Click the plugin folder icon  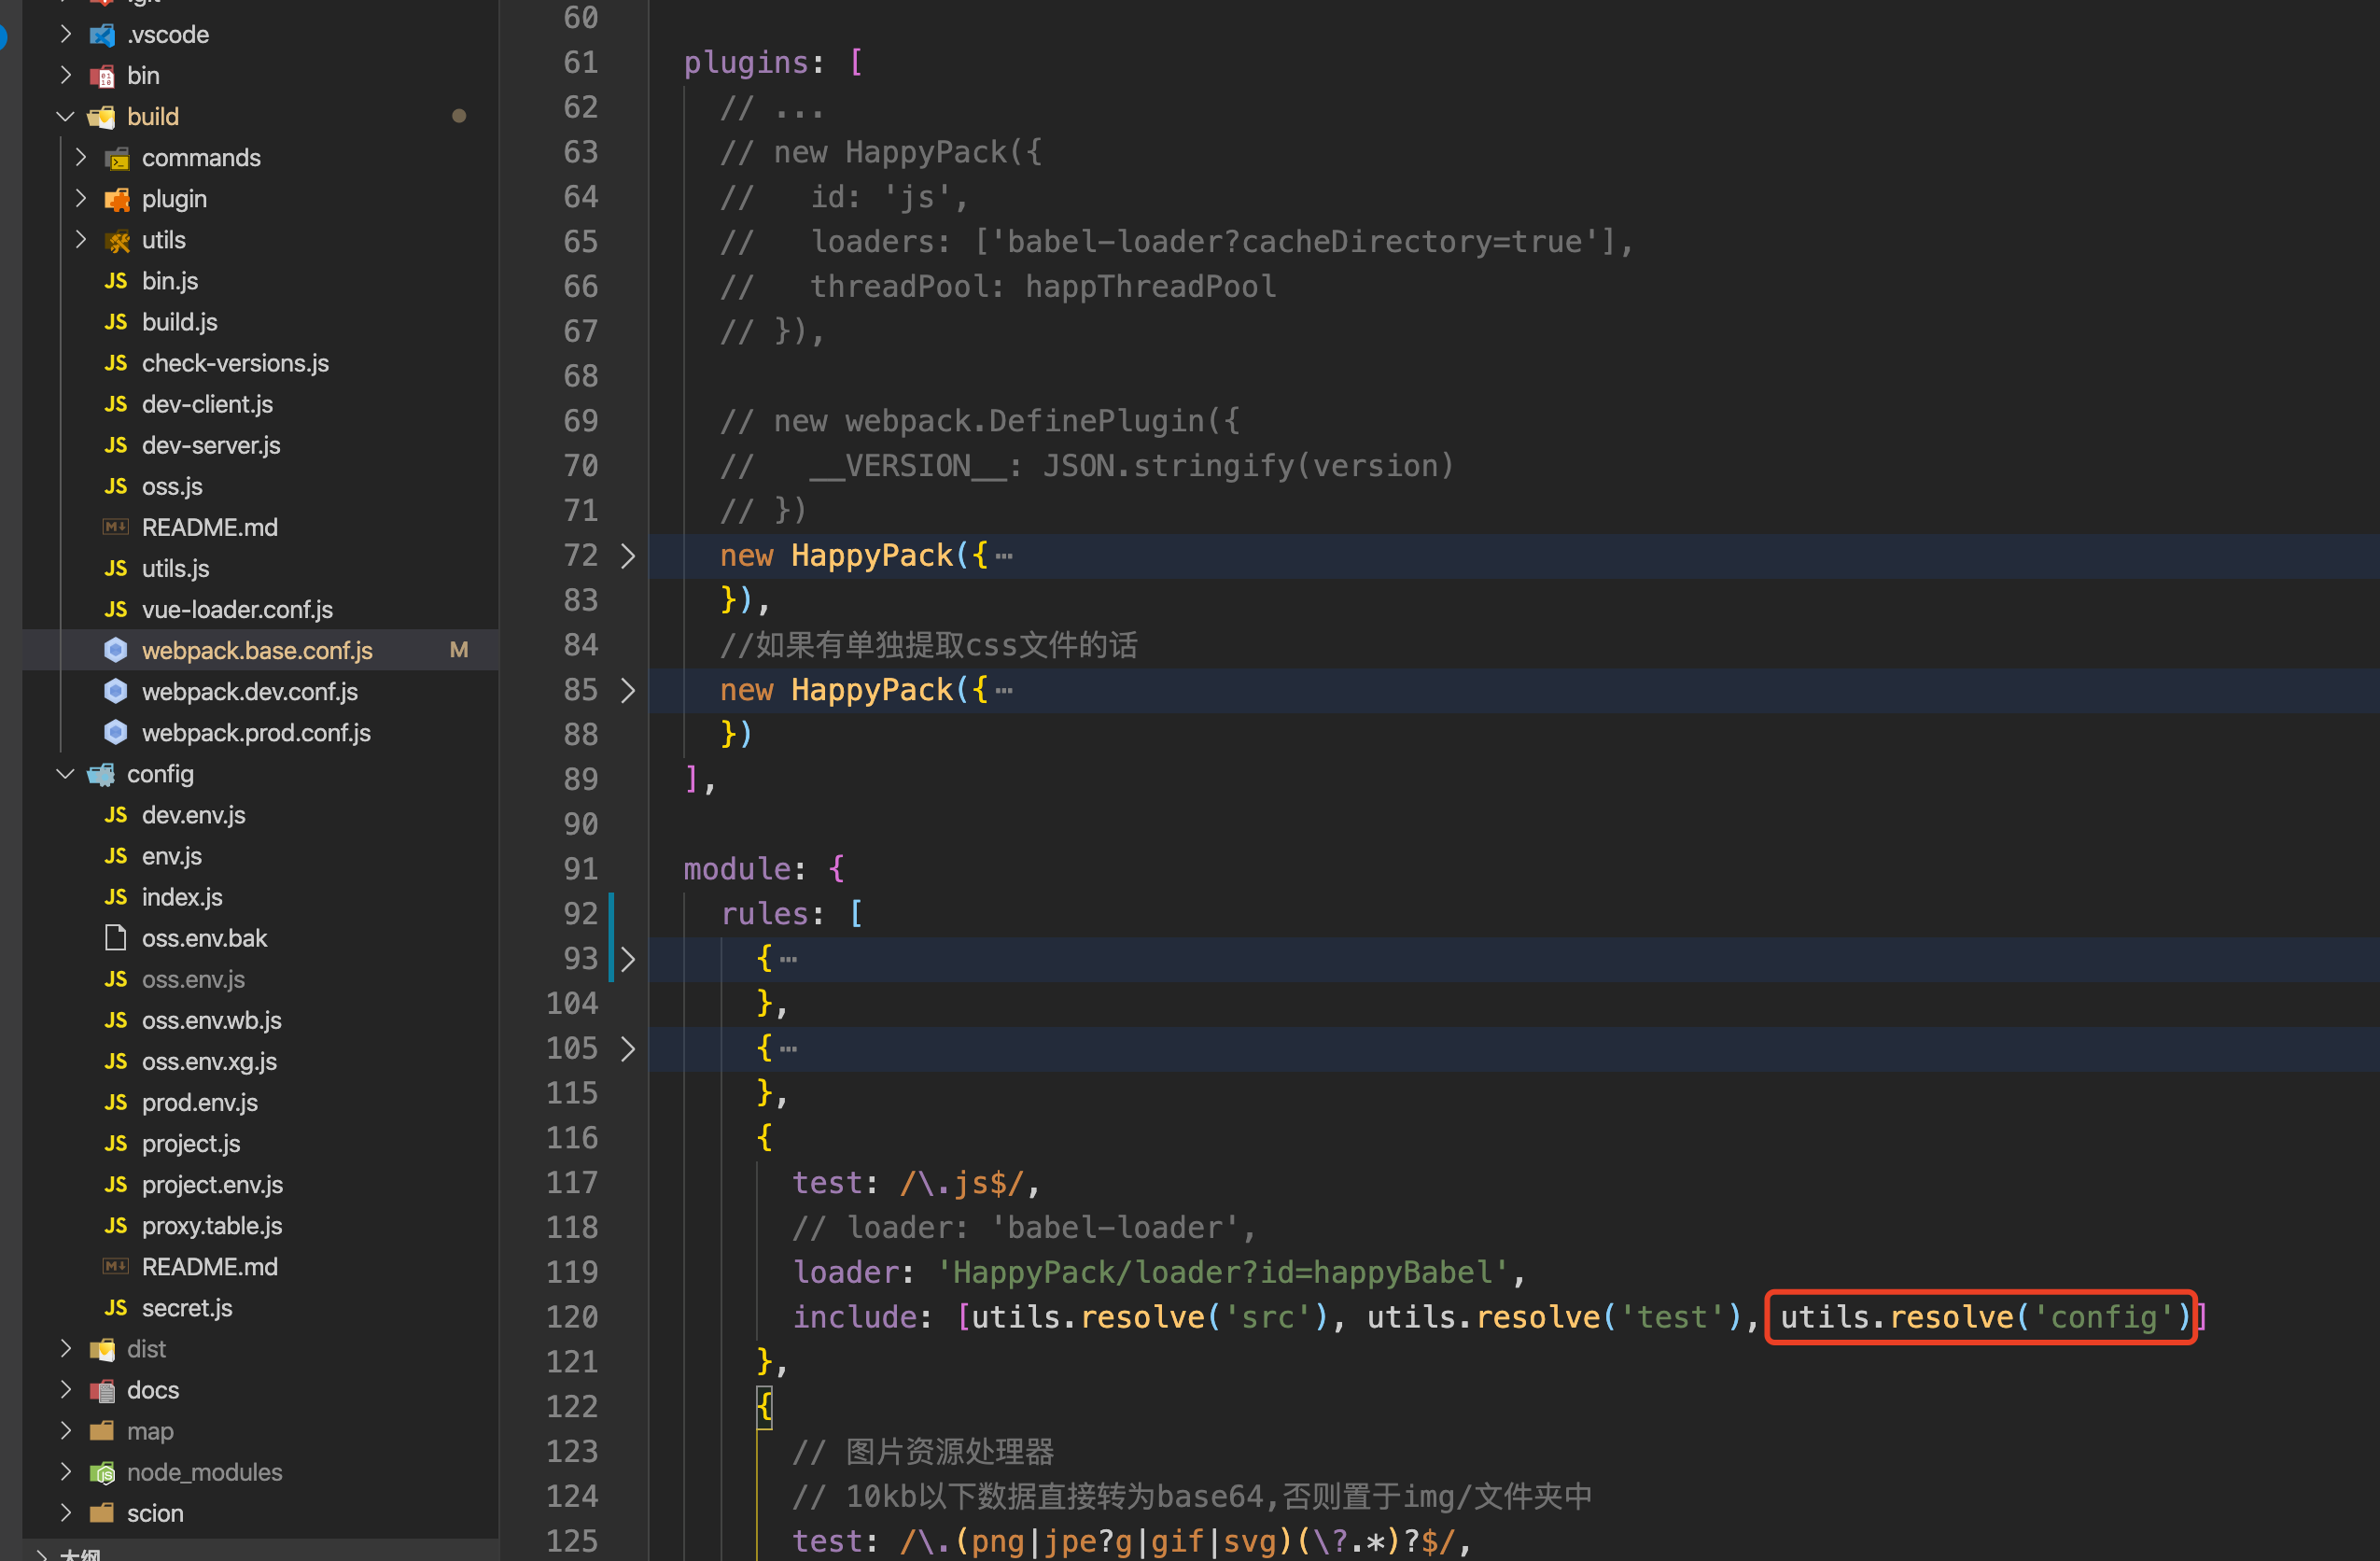117,199
